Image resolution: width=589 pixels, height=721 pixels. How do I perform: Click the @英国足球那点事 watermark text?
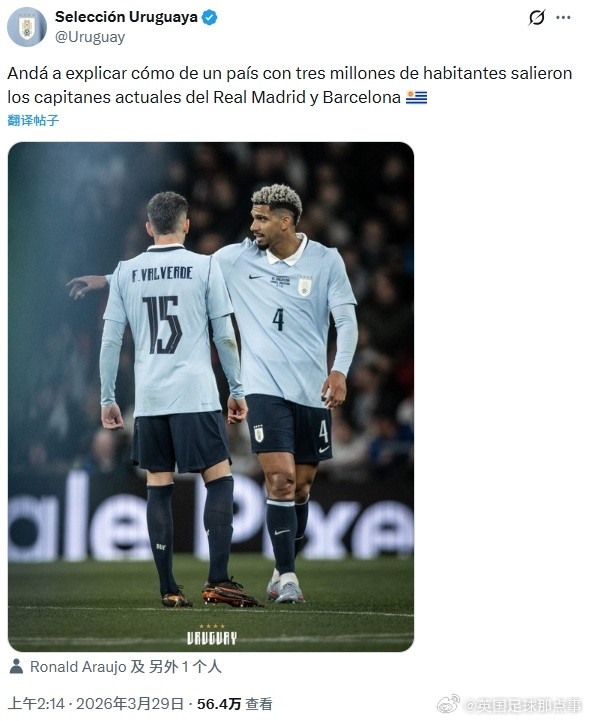click(523, 705)
